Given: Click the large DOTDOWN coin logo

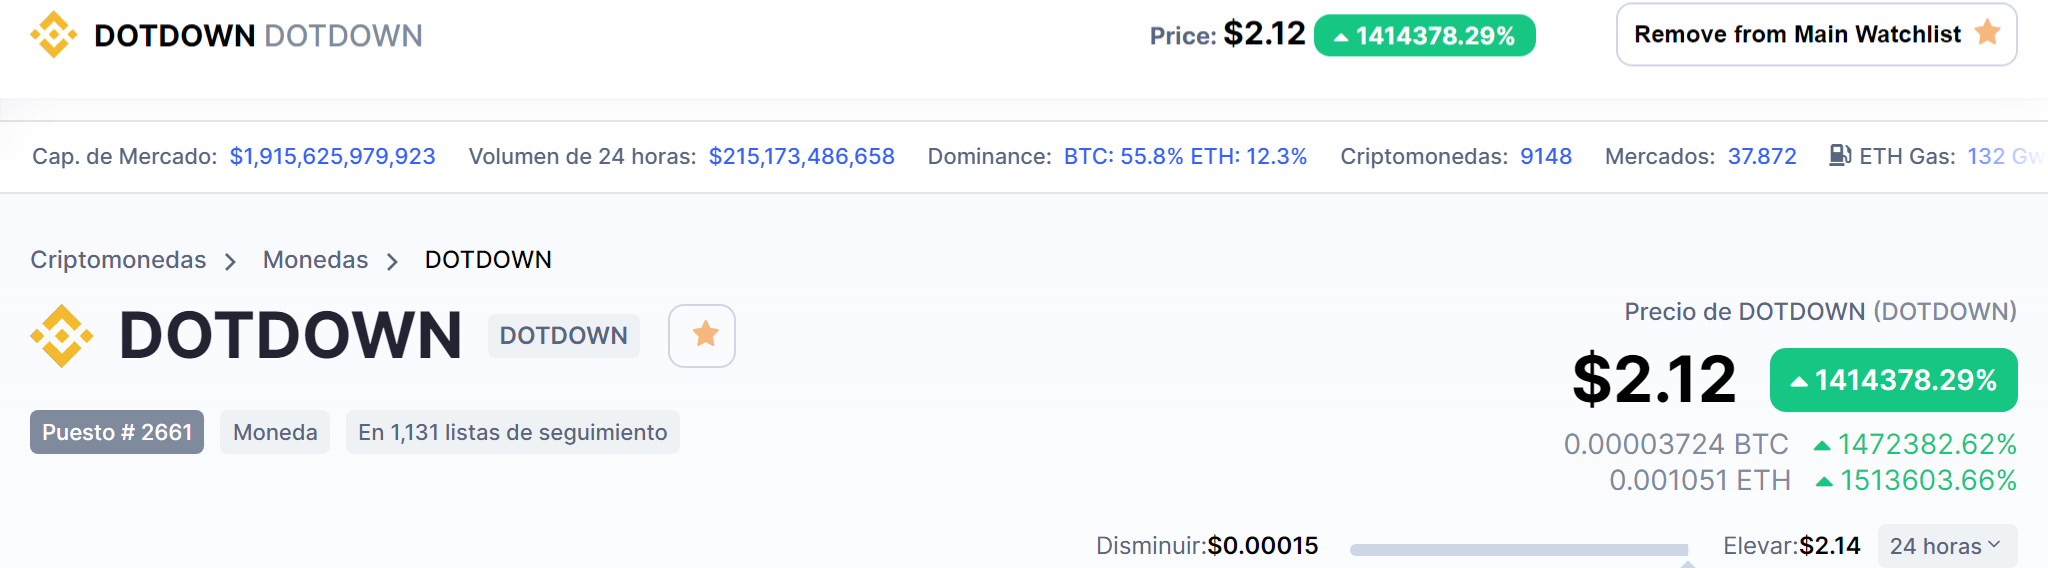Looking at the screenshot, I should (62, 335).
